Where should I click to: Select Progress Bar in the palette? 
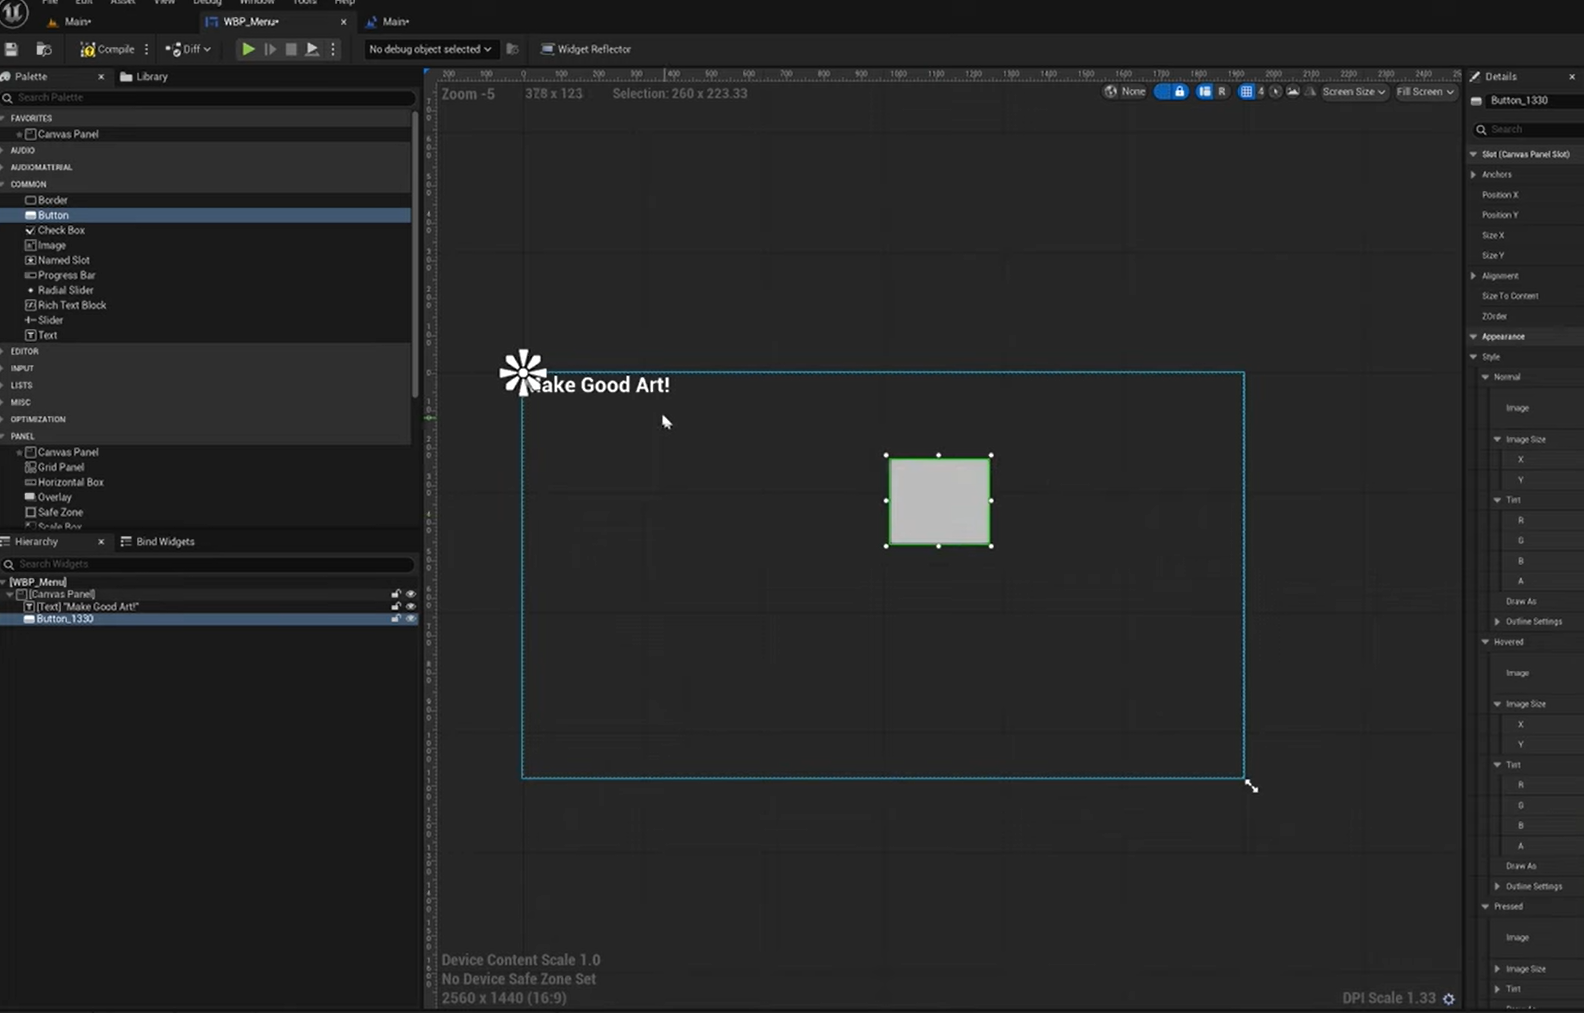click(x=66, y=275)
